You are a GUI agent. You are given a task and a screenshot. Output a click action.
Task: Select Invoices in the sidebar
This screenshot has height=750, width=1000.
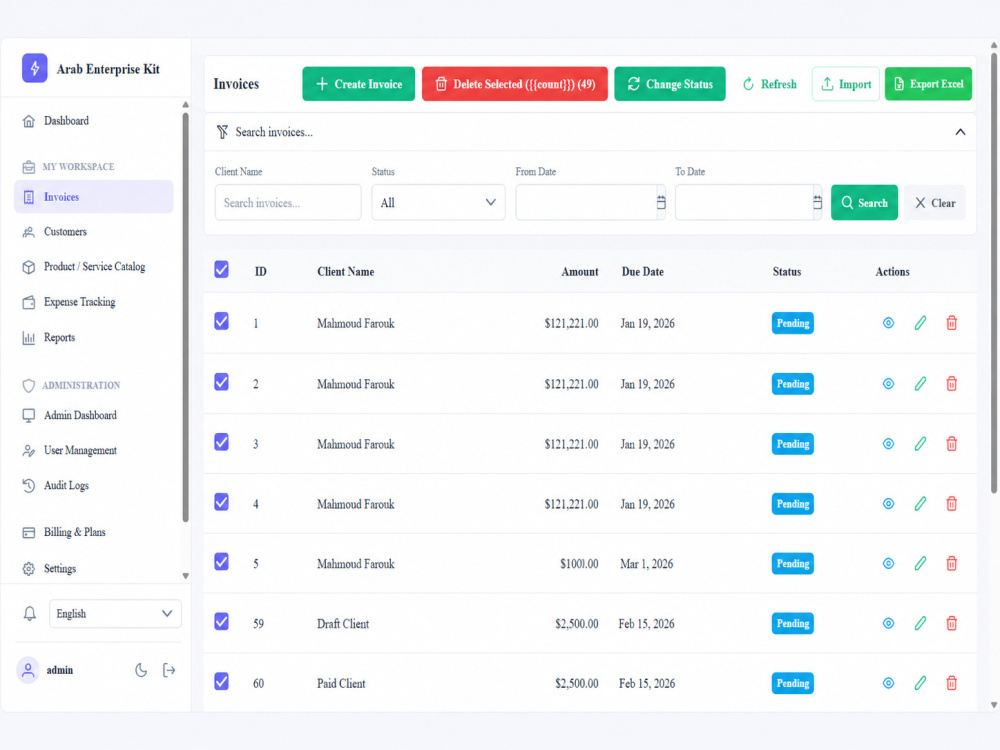click(93, 197)
